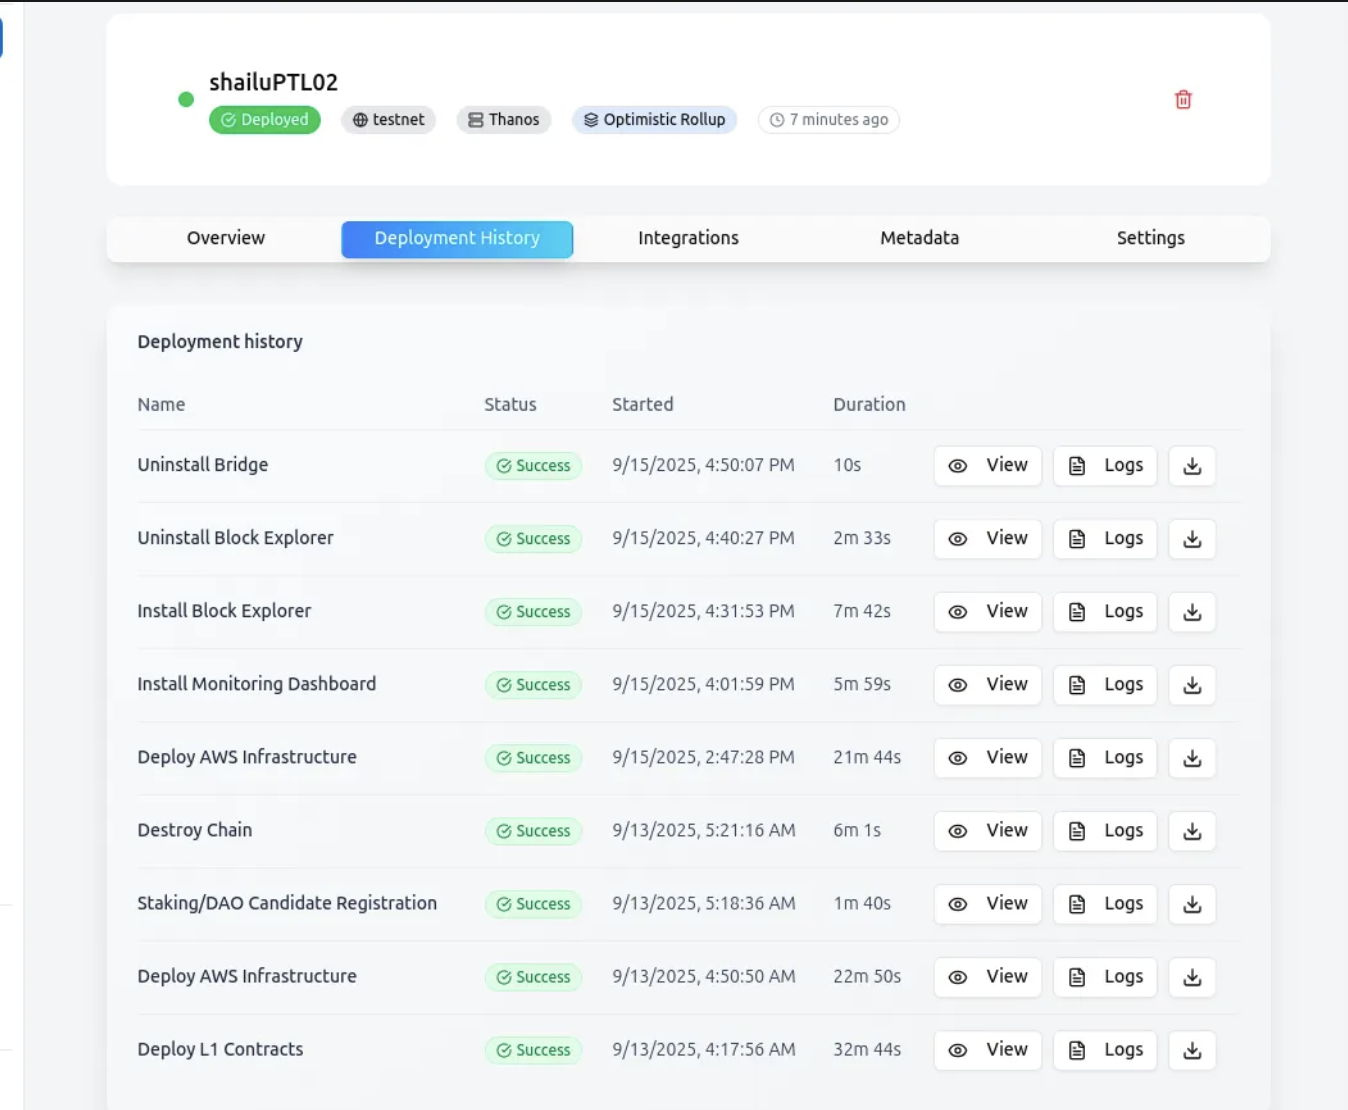Click the red trash delete icon
The height and width of the screenshot is (1110, 1348).
(x=1183, y=100)
